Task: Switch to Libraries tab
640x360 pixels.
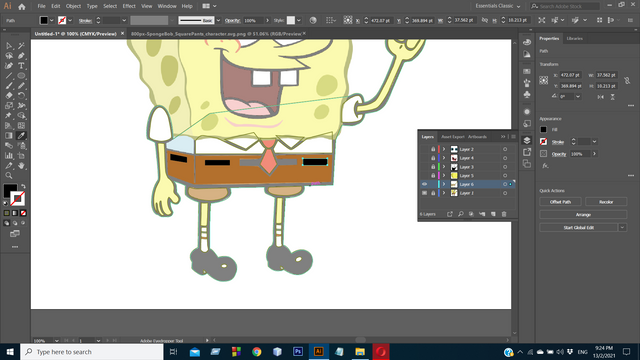Action: pos(575,38)
